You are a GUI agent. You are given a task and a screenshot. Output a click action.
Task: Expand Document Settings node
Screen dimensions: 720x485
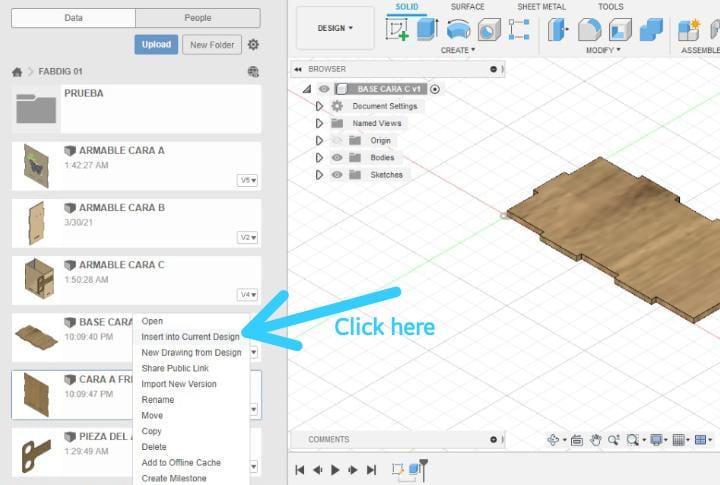tap(319, 106)
